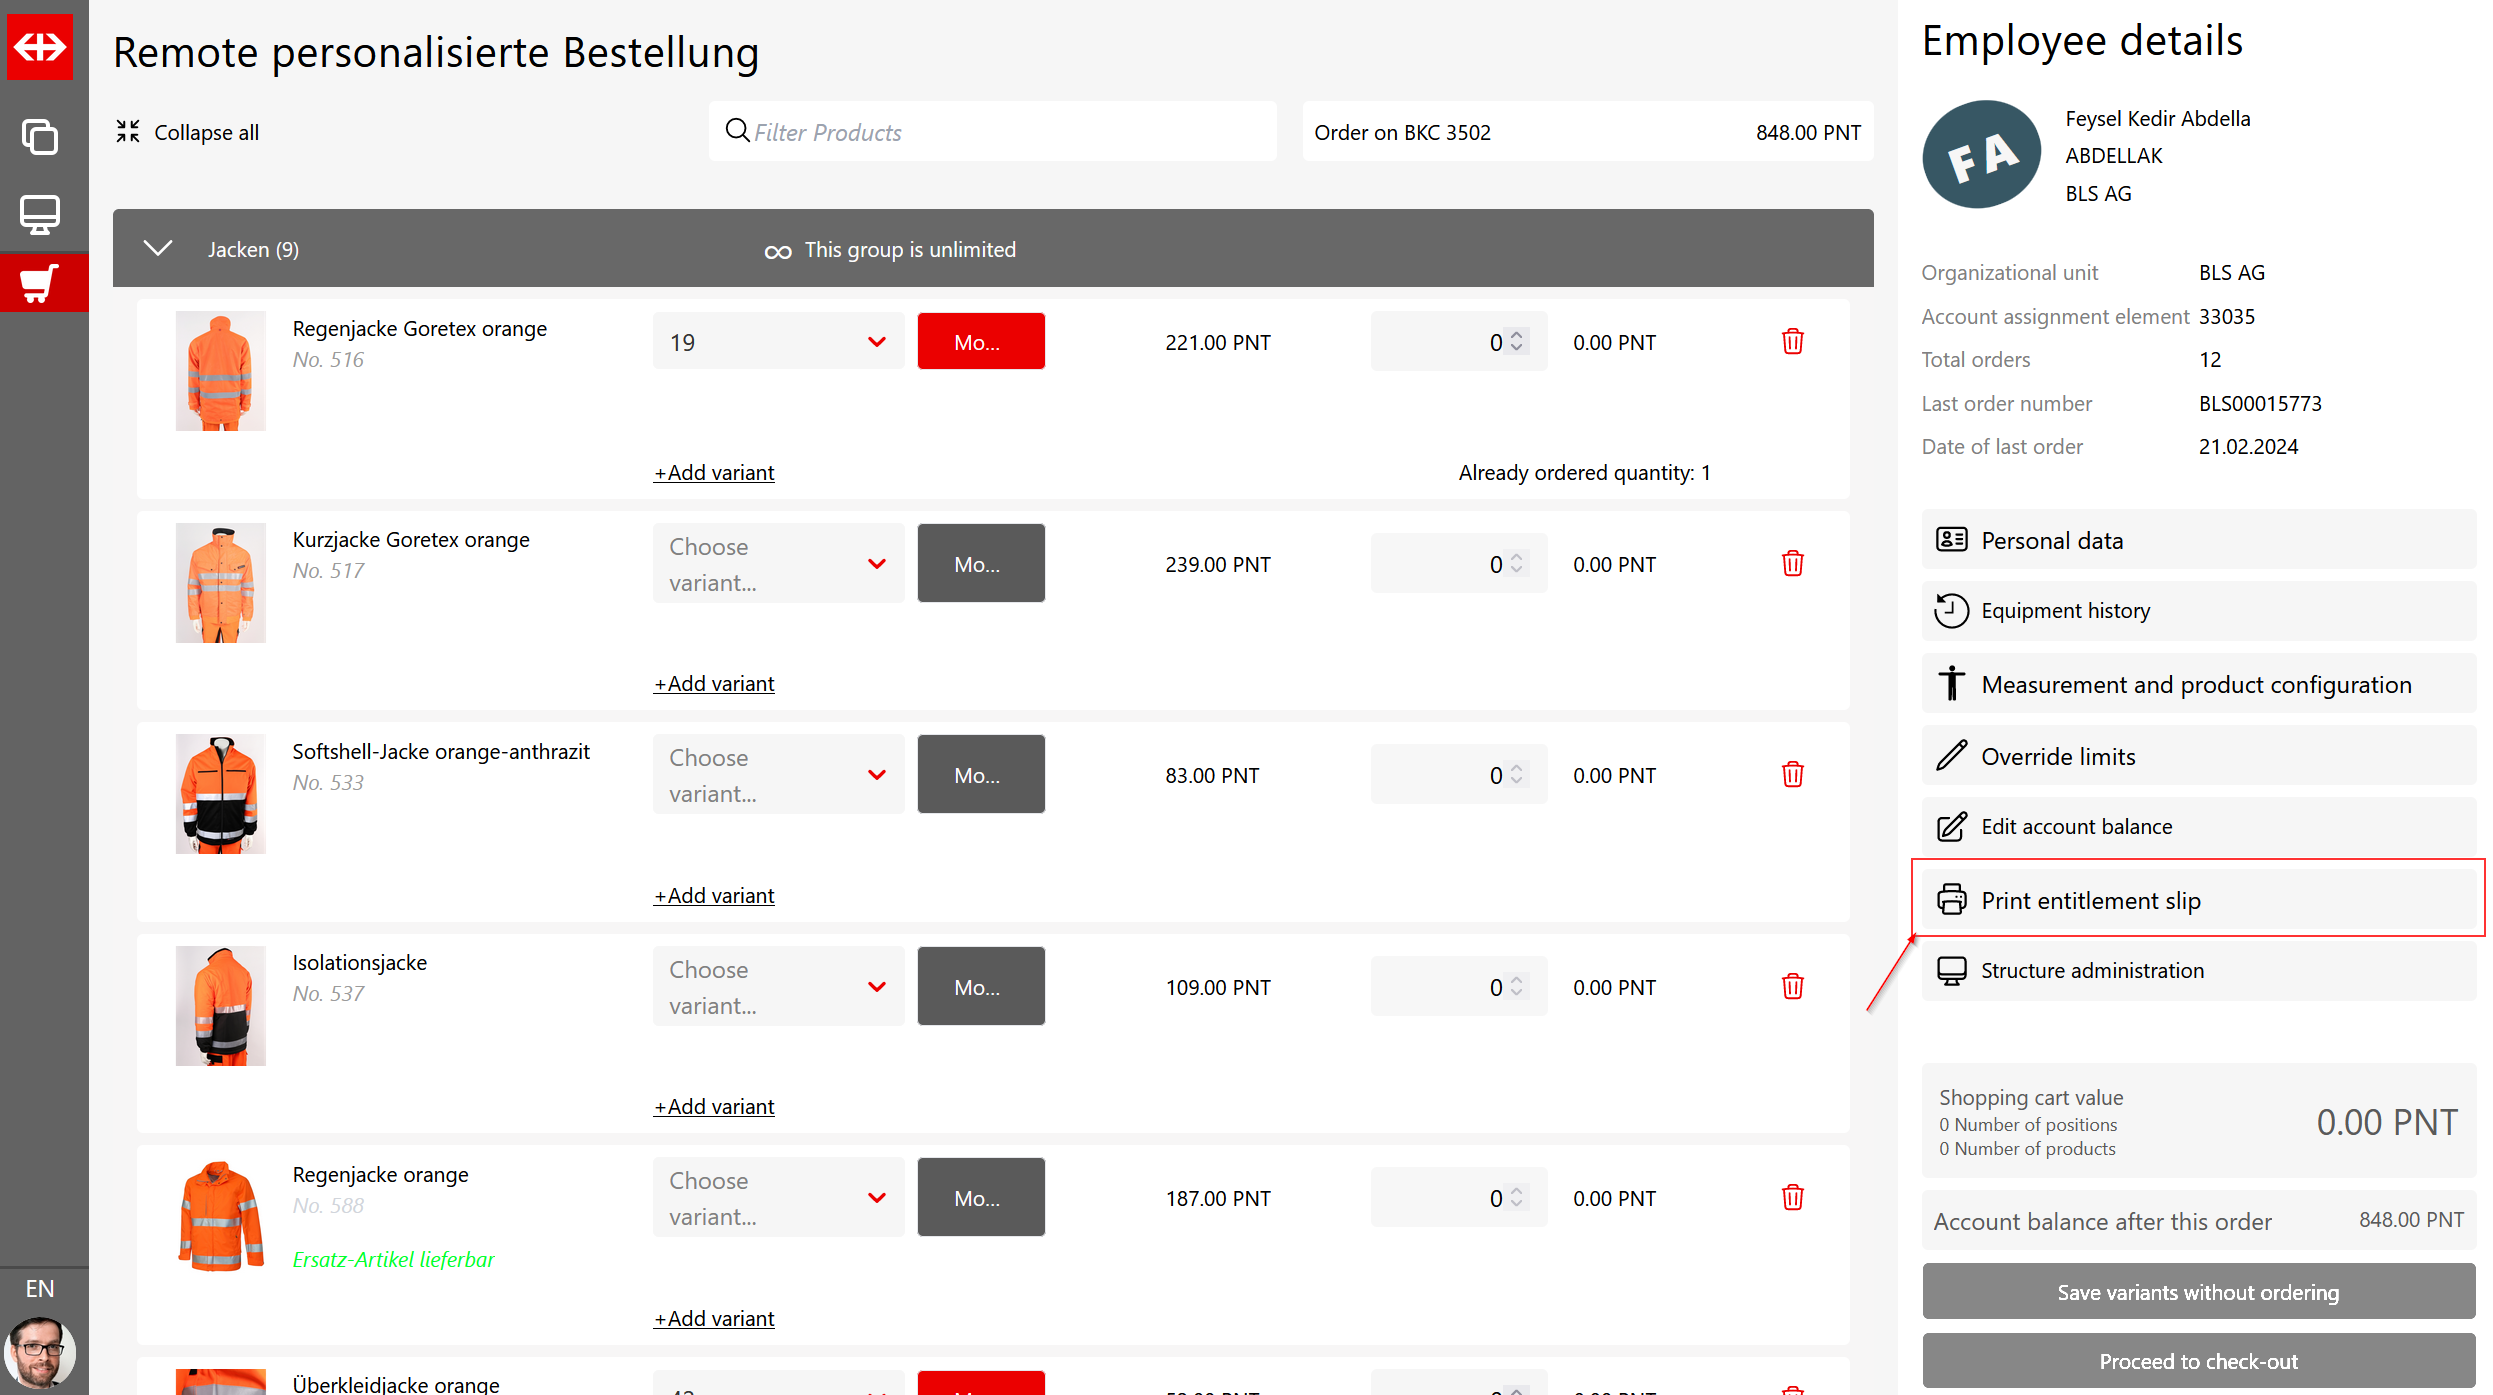Click the user profile avatar at the bottom left
The image size is (2493, 1395).
click(40, 1352)
